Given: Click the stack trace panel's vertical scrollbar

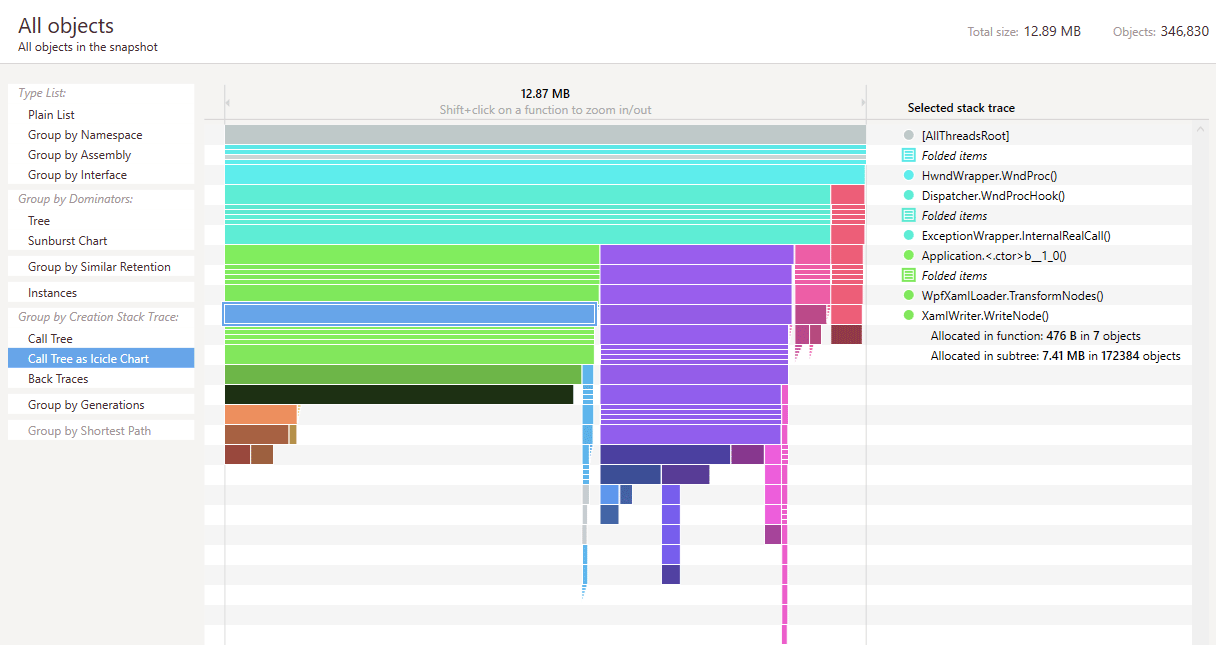Looking at the screenshot, I should pos(1200,380).
